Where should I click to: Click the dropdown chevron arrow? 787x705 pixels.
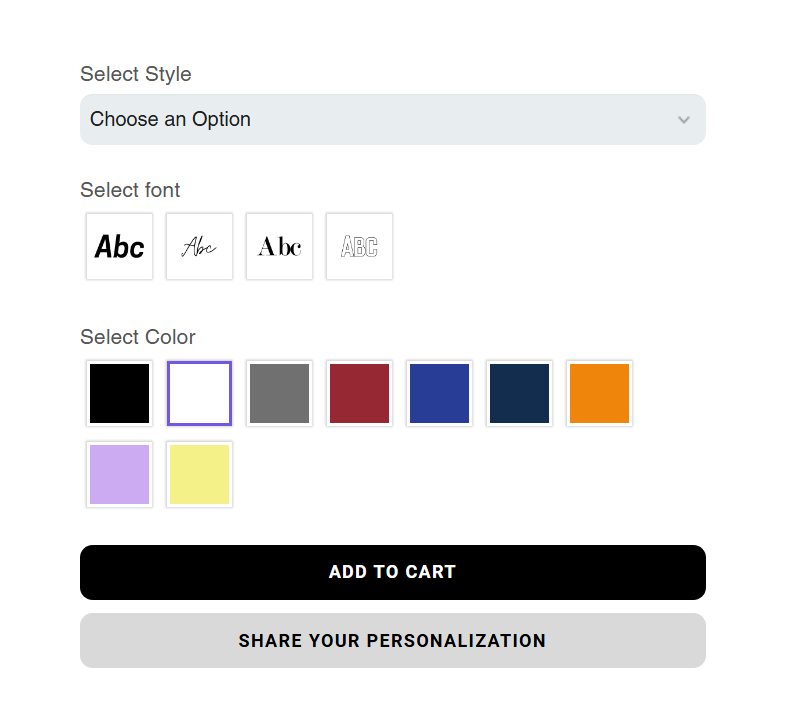click(x=684, y=120)
